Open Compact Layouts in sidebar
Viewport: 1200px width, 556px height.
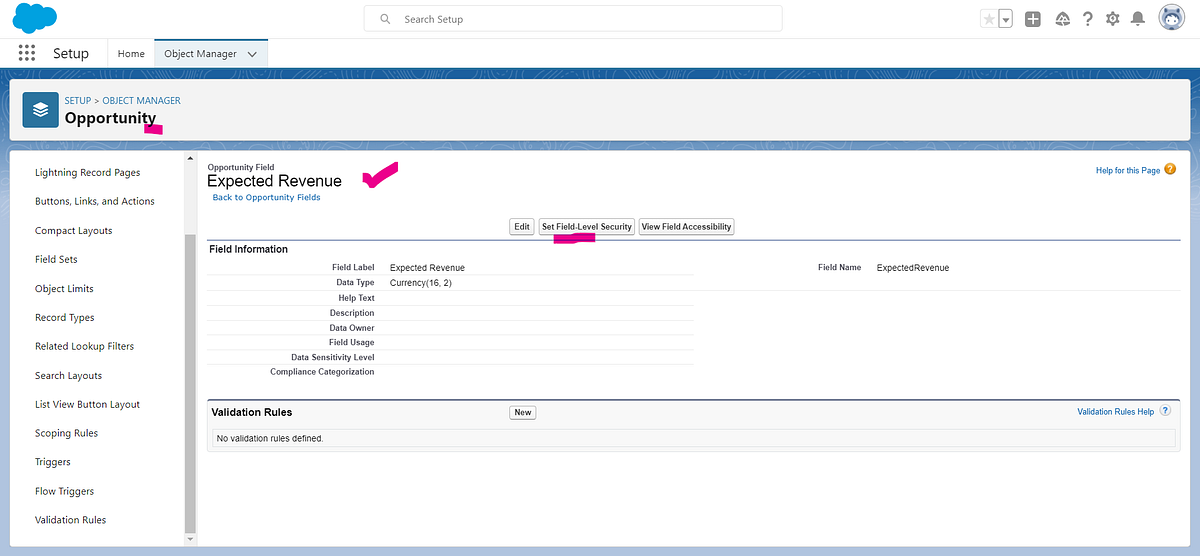[74, 231]
